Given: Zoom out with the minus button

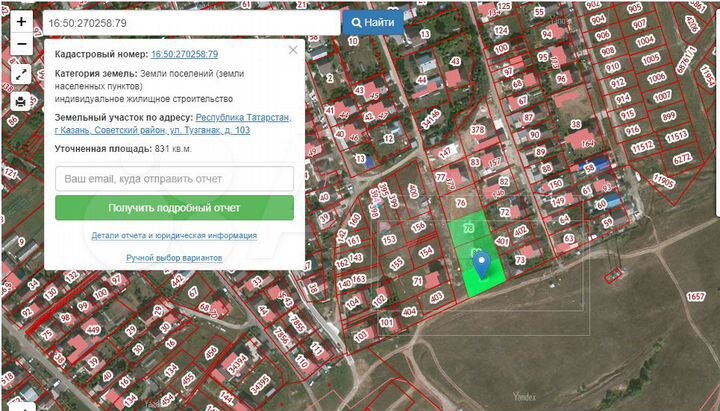Looking at the screenshot, I should pos(21,44).
